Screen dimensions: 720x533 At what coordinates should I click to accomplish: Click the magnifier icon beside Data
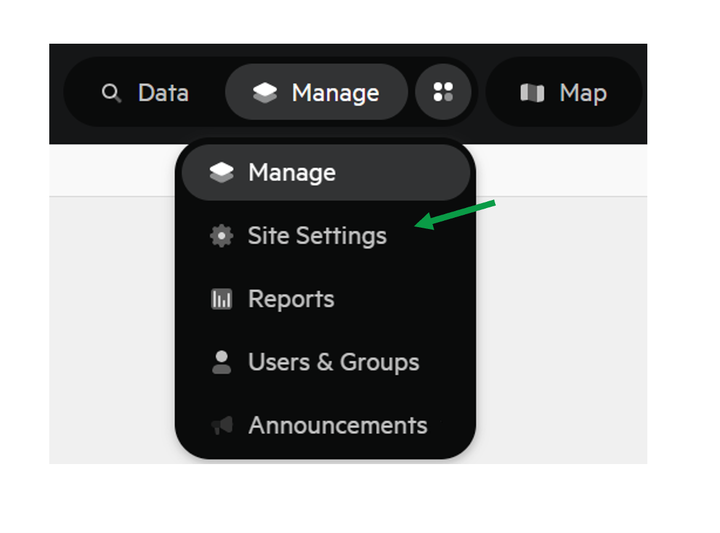[112, 93]
